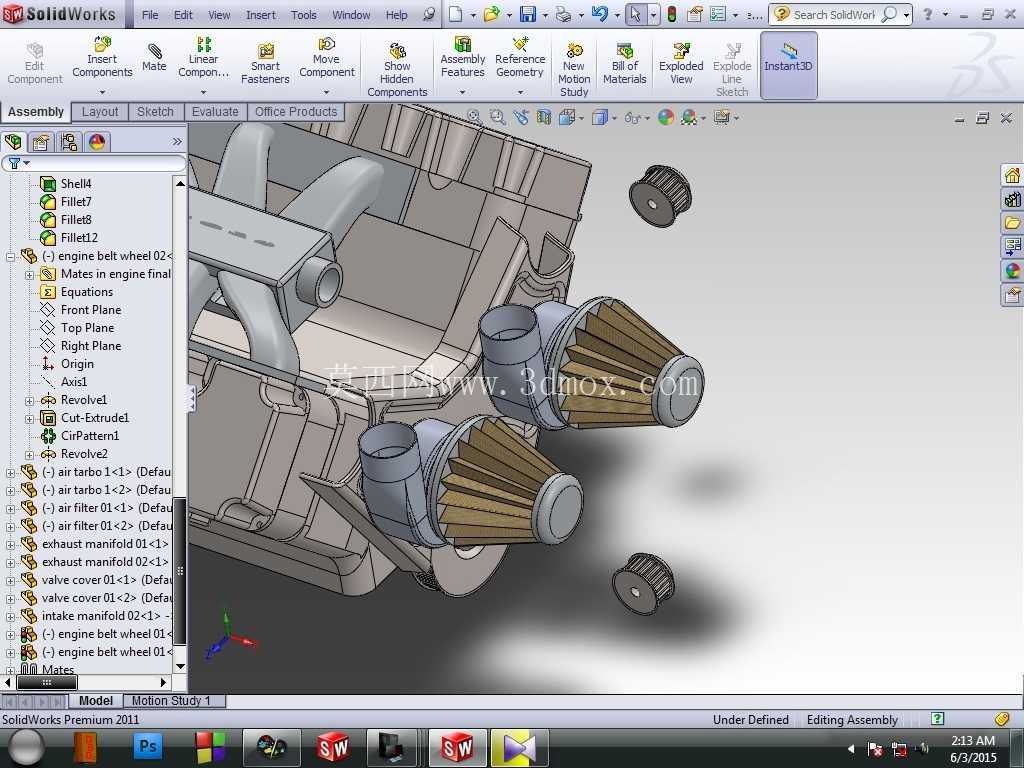Open the ConfigurationManager tab icon
The width and height of the screenshot is (1024, 768).
[x=69, y=142]
